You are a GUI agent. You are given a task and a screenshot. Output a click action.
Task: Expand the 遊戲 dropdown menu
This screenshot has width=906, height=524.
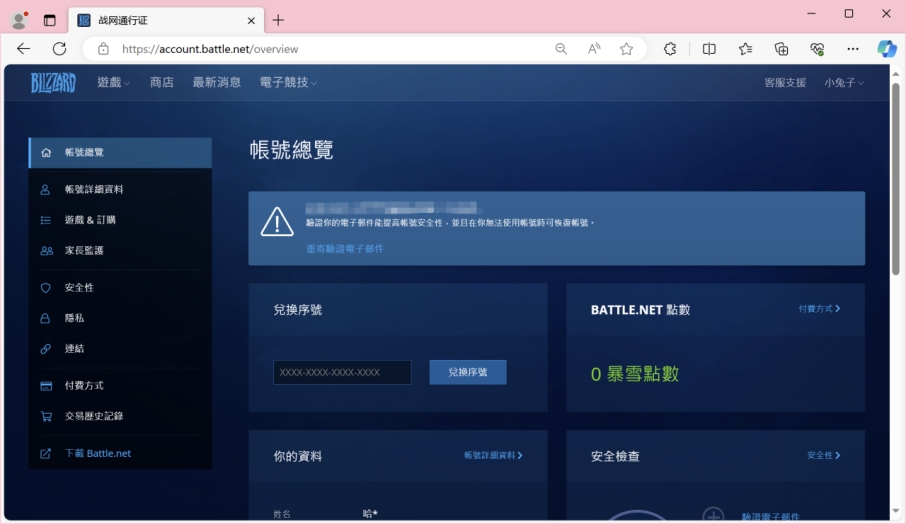point(113,83)
